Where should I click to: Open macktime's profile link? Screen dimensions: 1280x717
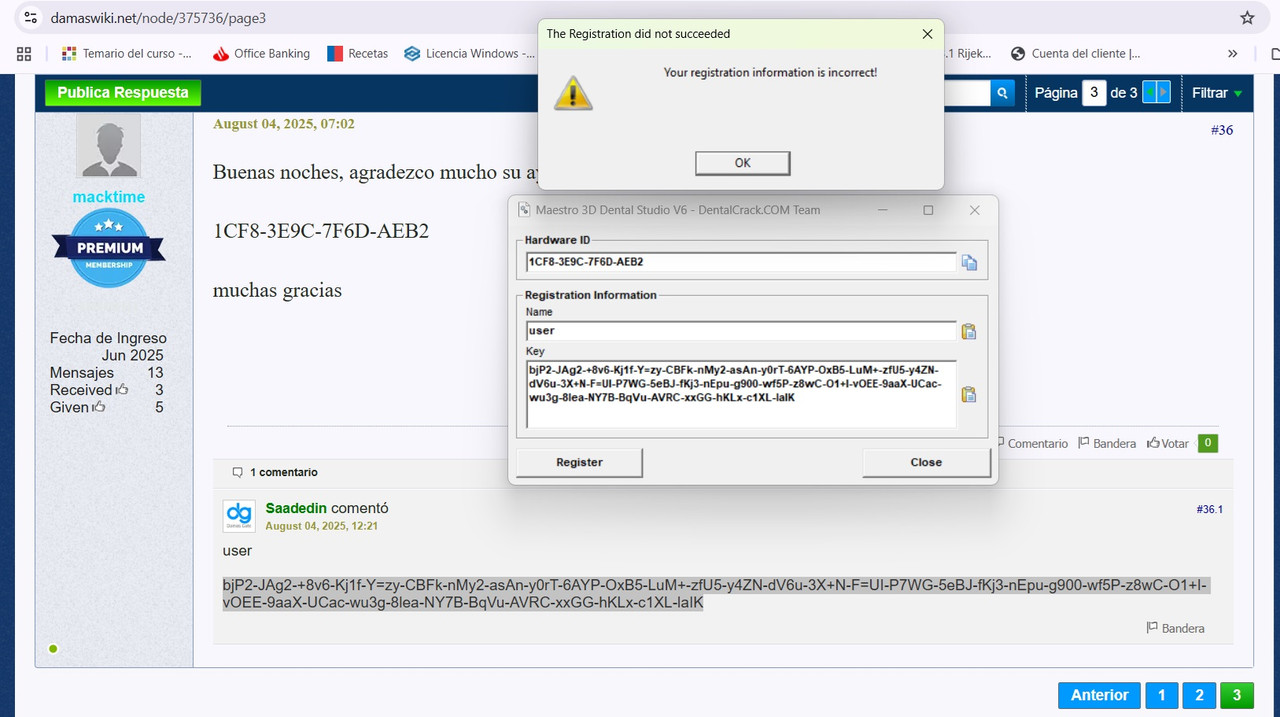pos(108,197)
